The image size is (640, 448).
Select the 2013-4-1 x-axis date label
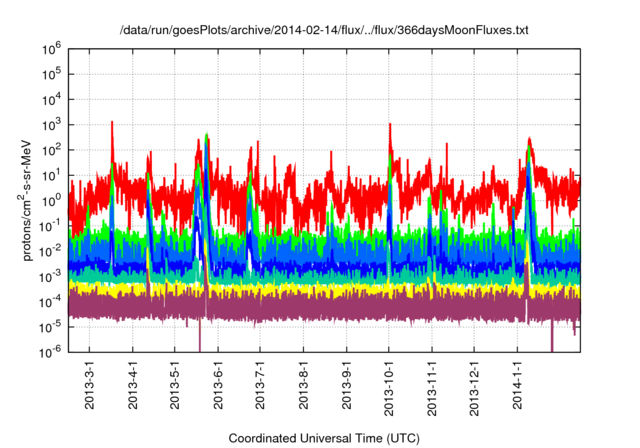132,389
